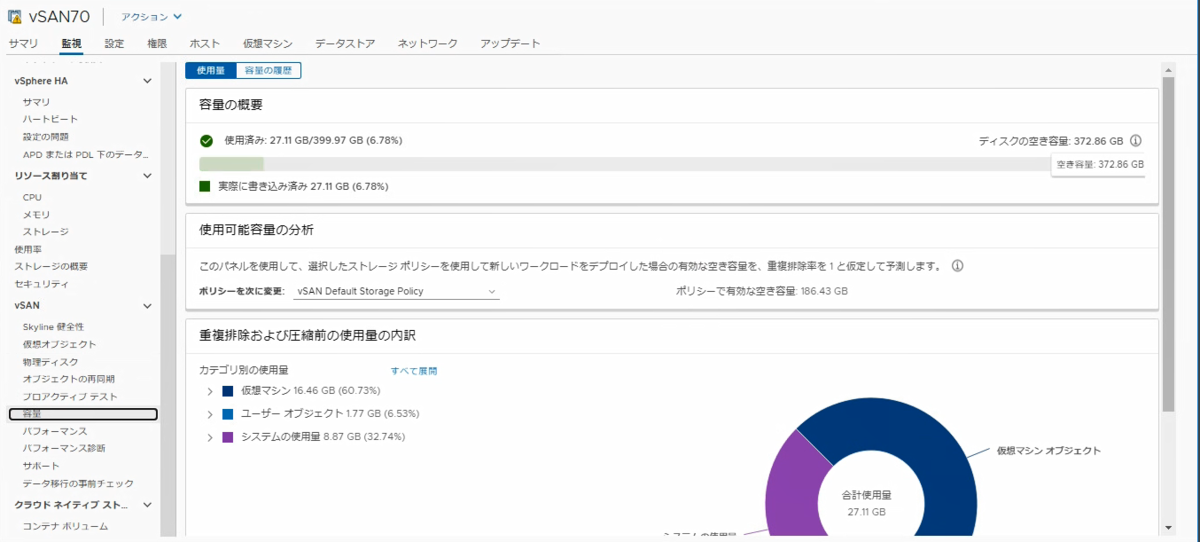Open 仮想オブジェクト under vSAN

coord(59,344)
